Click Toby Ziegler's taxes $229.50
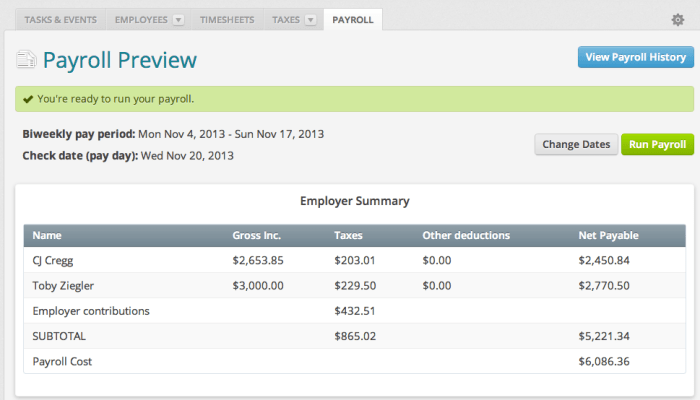 coord(355,286)
